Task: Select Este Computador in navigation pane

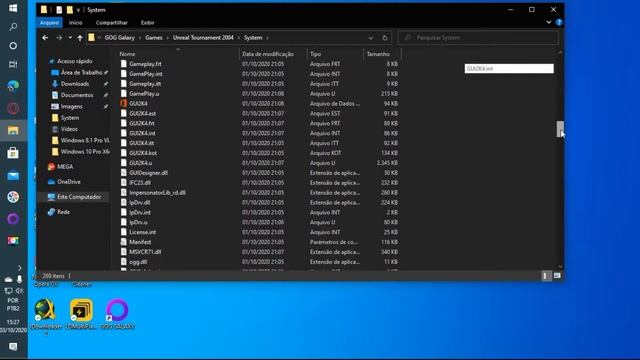Action: pos(79,197)
